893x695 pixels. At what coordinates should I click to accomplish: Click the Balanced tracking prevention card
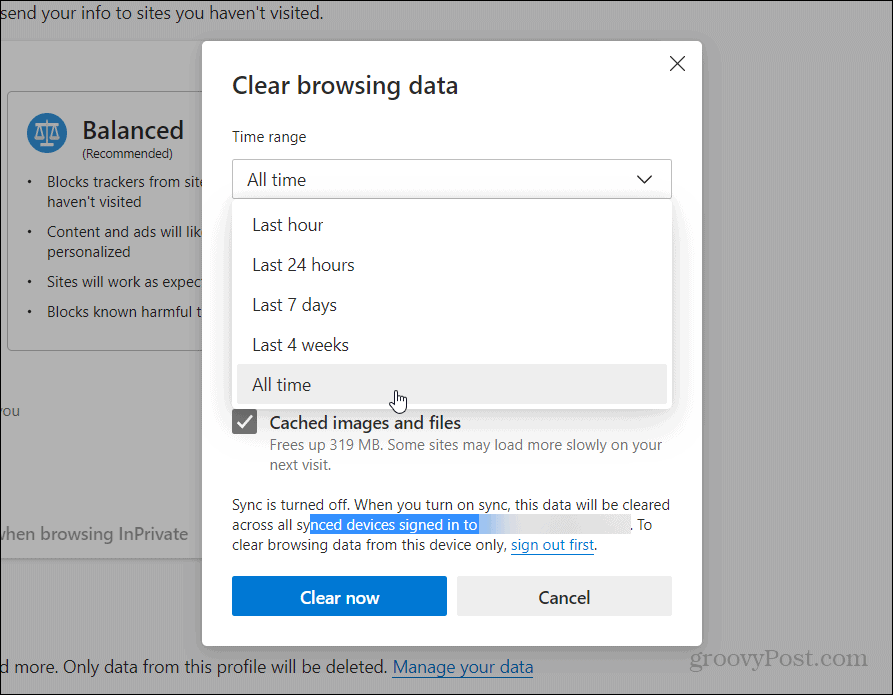pyautogui.click(x=105, y=220)
